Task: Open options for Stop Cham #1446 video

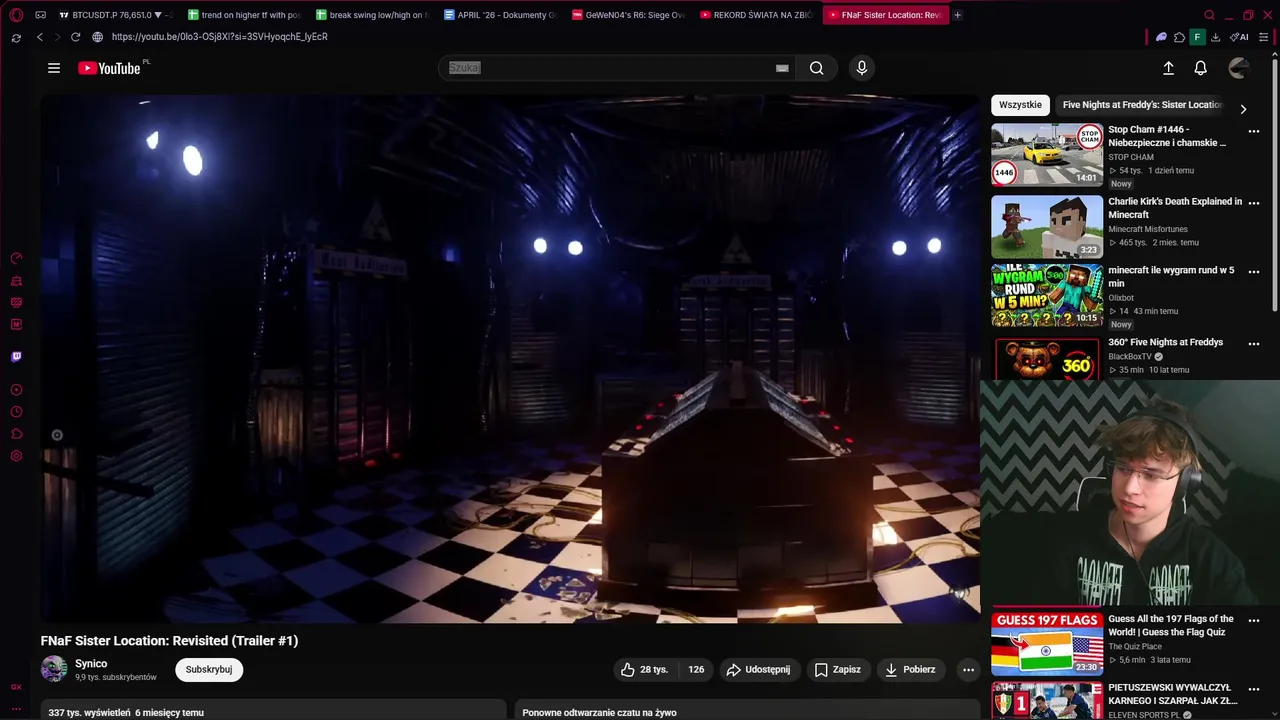Action: pyautogui.click(x=1253, y=131)
